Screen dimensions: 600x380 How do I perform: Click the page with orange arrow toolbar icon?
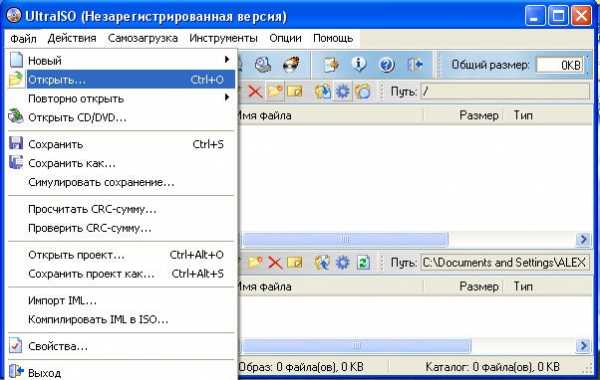[331, 65]
